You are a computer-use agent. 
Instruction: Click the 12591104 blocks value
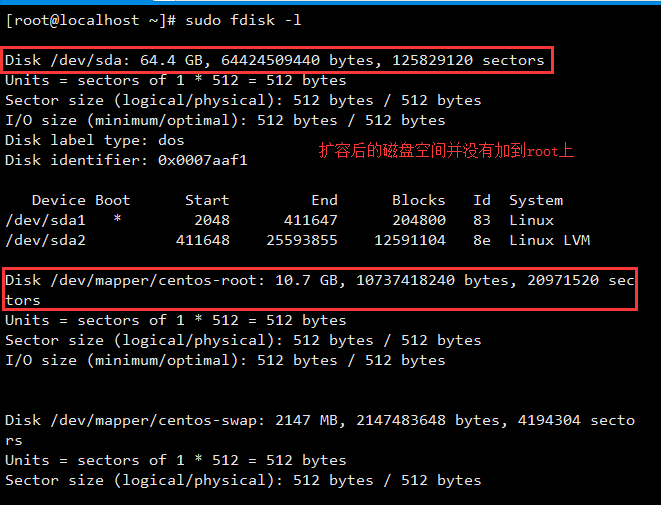click(410, 240)
